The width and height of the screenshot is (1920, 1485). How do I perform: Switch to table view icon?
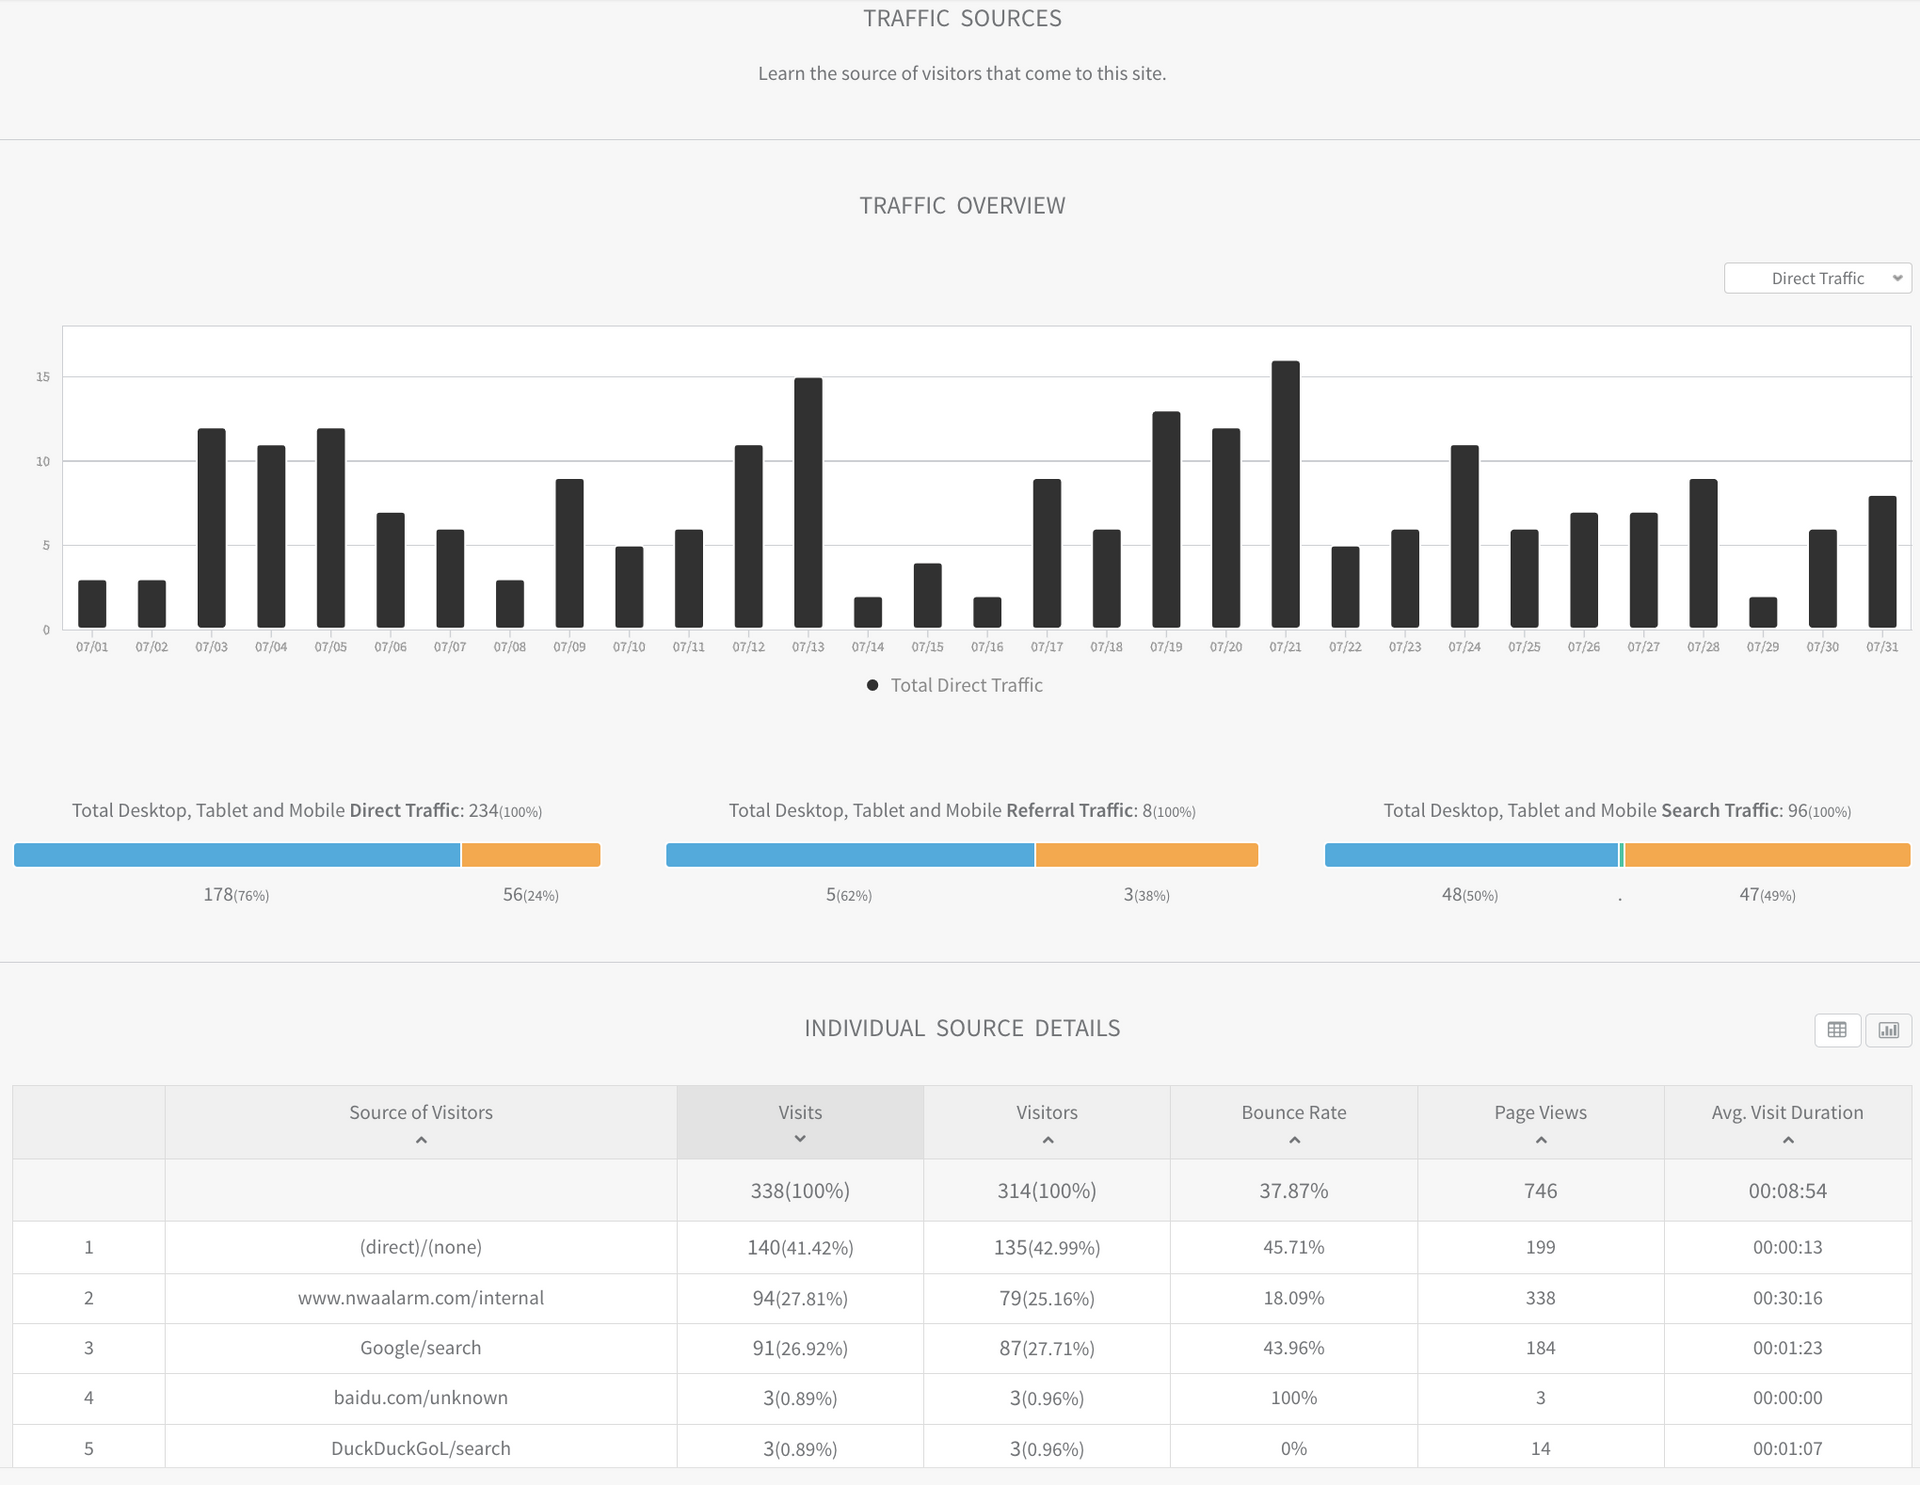tap(1837, 1030)
